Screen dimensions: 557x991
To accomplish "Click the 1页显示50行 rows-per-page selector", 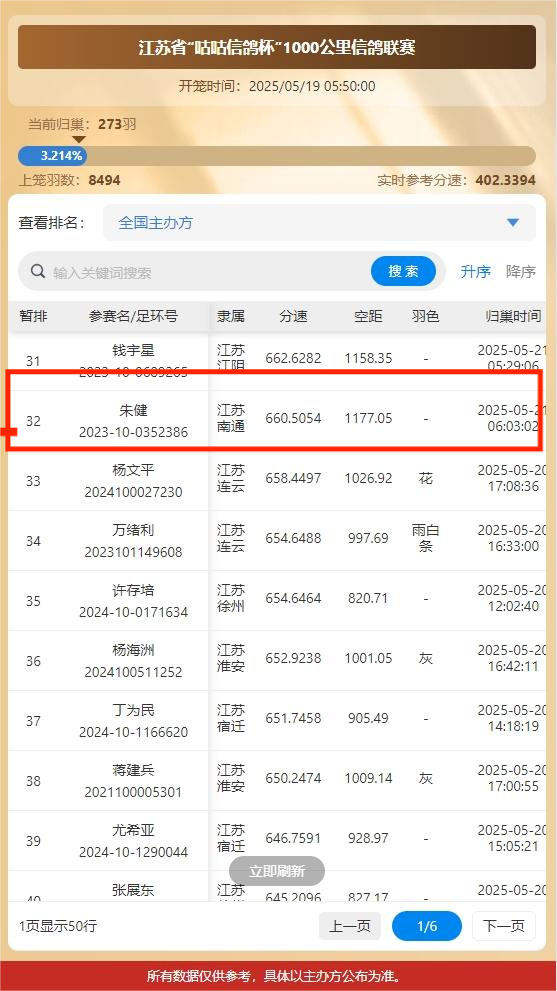I will click(x=58, y=927).
